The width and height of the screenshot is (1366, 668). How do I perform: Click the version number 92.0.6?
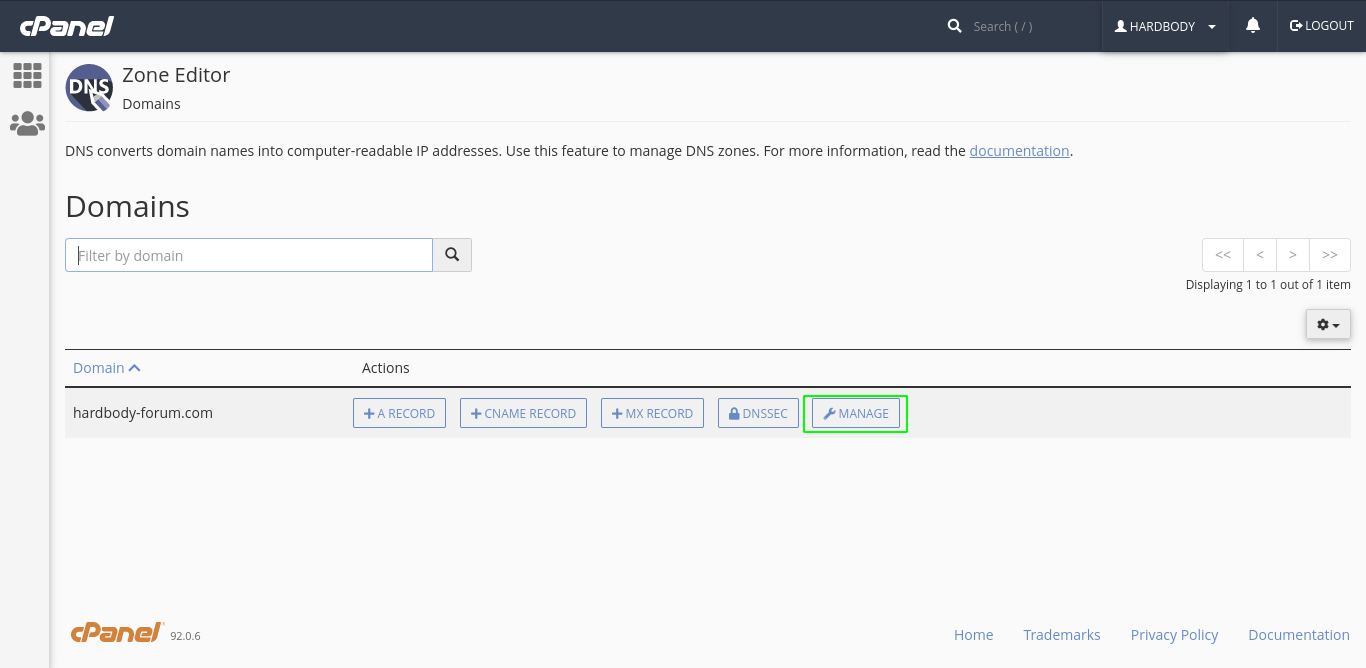pos(185,636)
